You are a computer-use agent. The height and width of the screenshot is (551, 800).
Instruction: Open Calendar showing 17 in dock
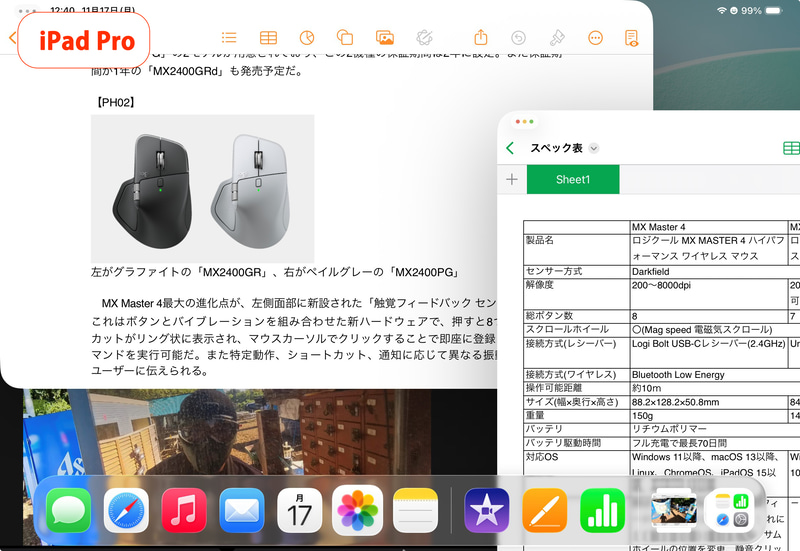(x=299, y=510)
